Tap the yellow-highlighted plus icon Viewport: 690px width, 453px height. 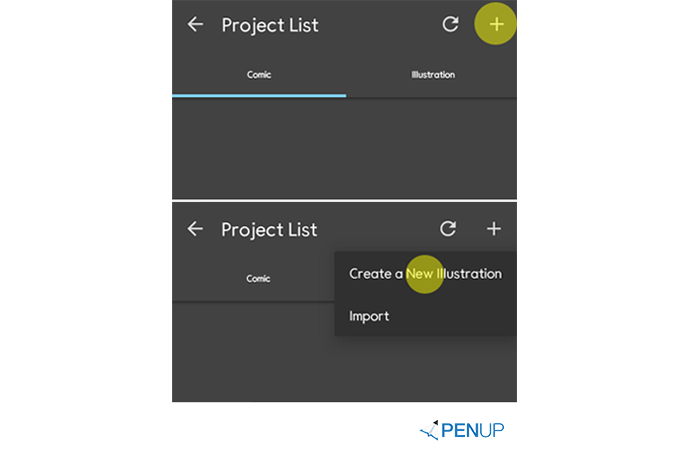click(x=496, y=24)
